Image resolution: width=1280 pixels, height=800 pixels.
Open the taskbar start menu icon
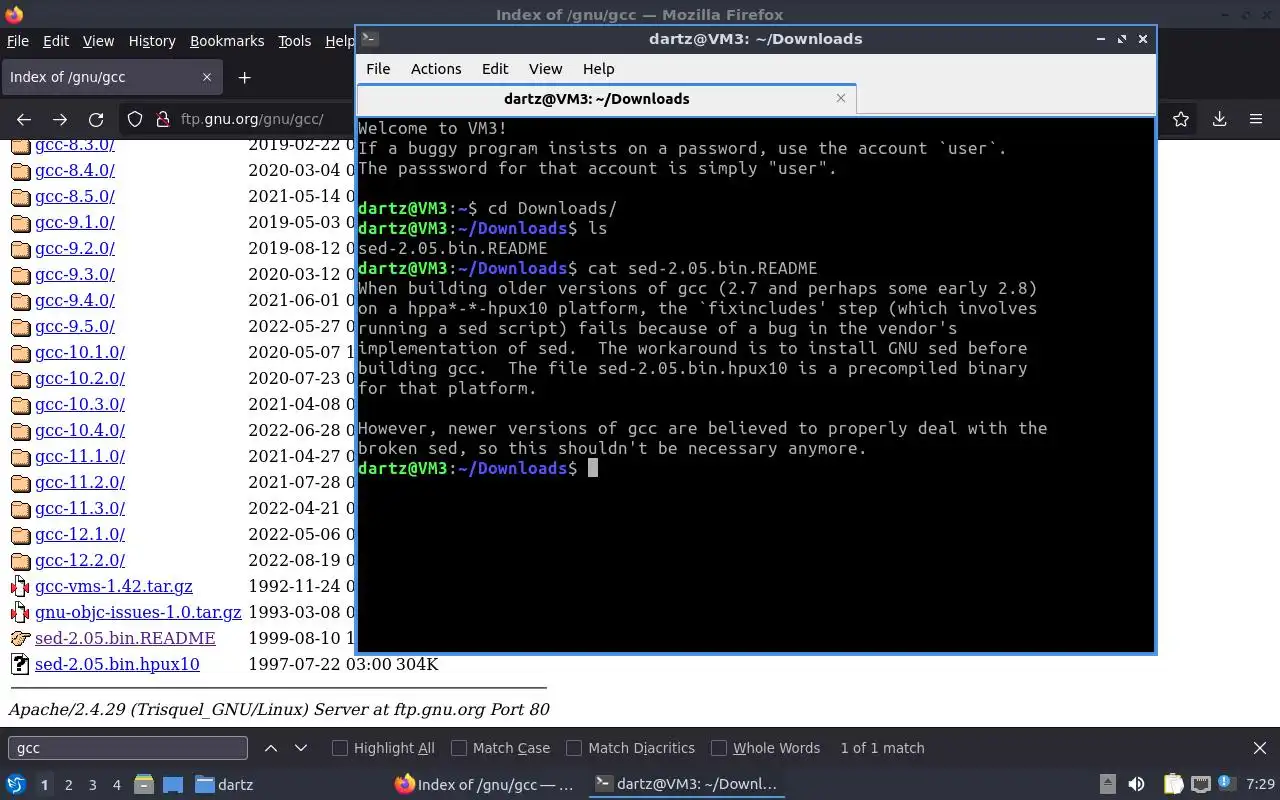[15, 785]
